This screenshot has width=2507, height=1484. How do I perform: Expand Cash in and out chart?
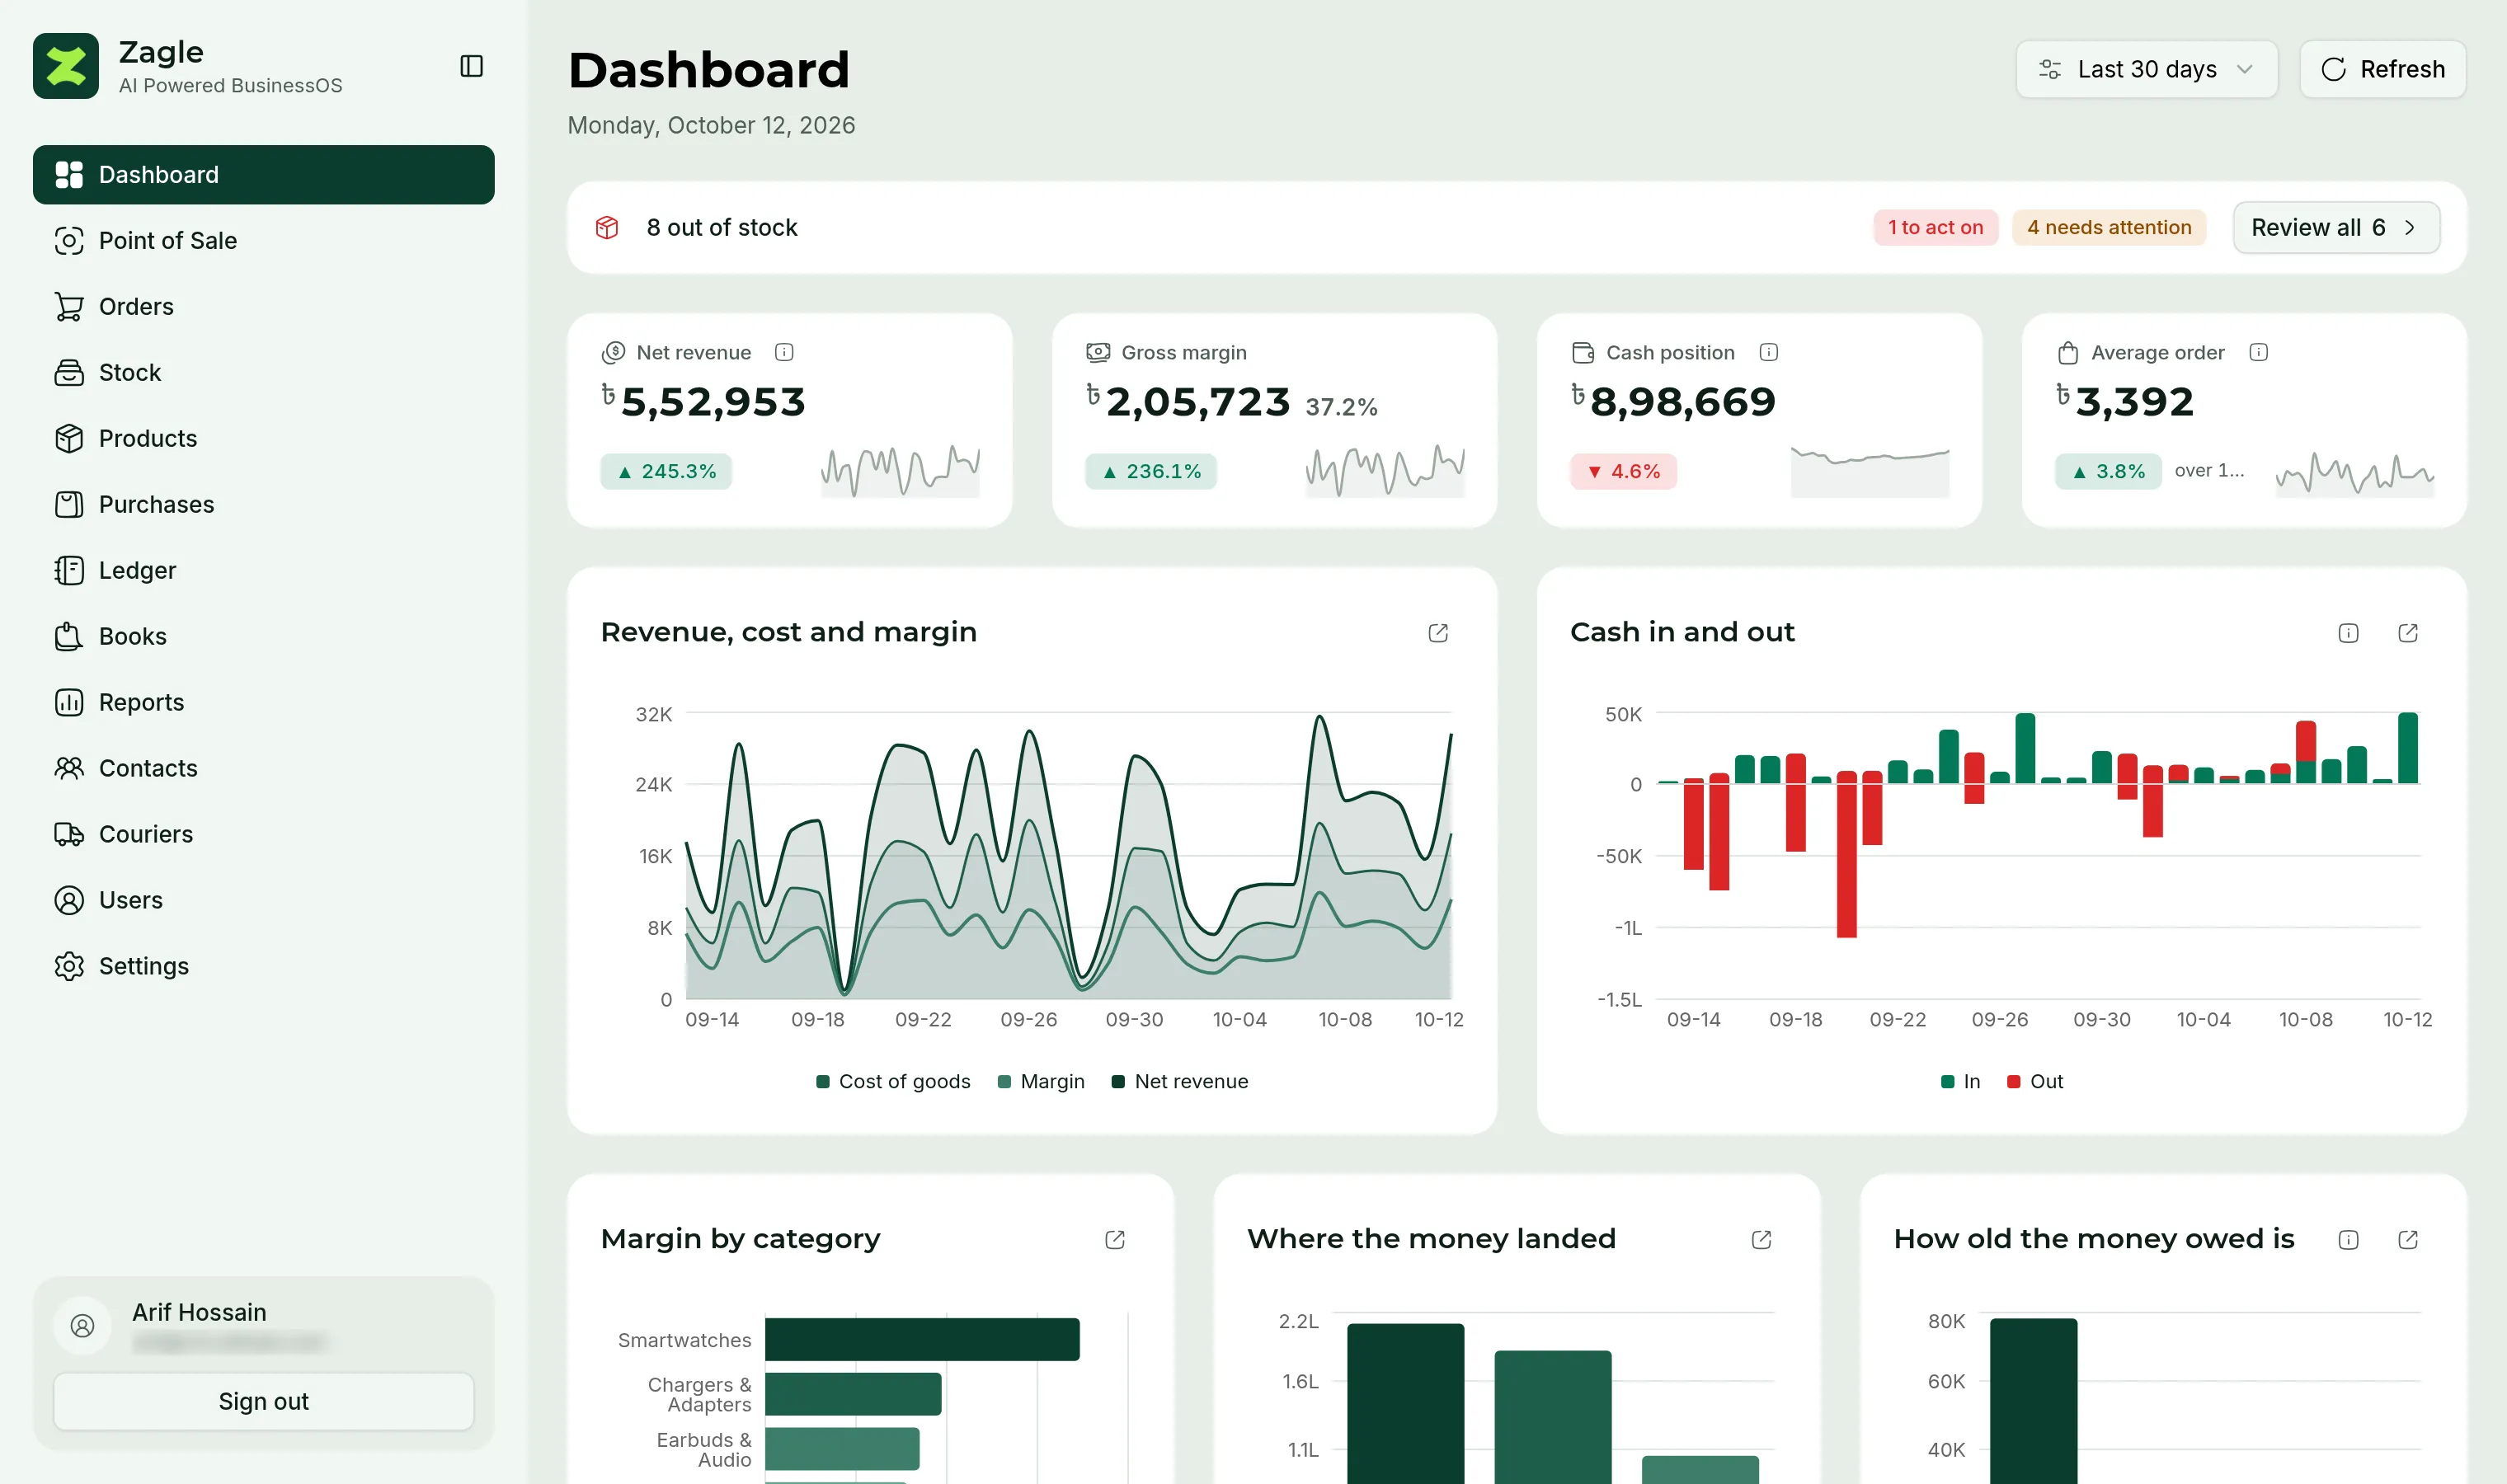(x=2408, y=632)
